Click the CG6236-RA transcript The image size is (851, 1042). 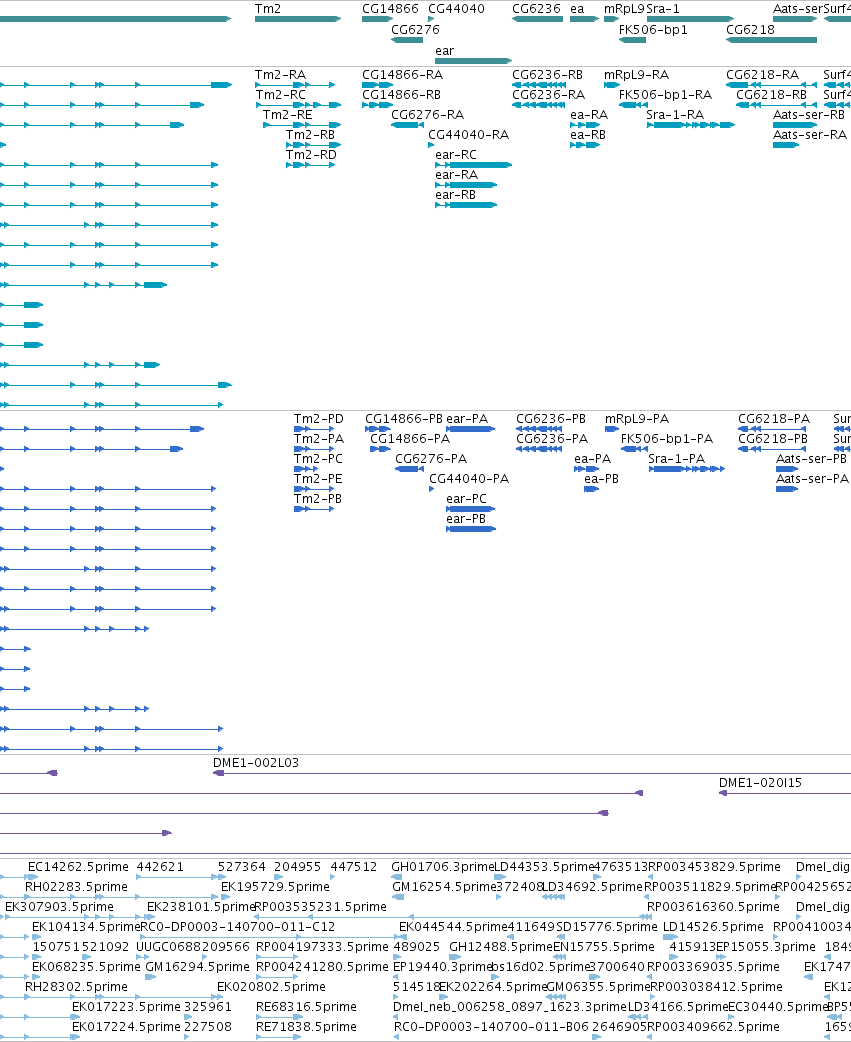[539, 105]
